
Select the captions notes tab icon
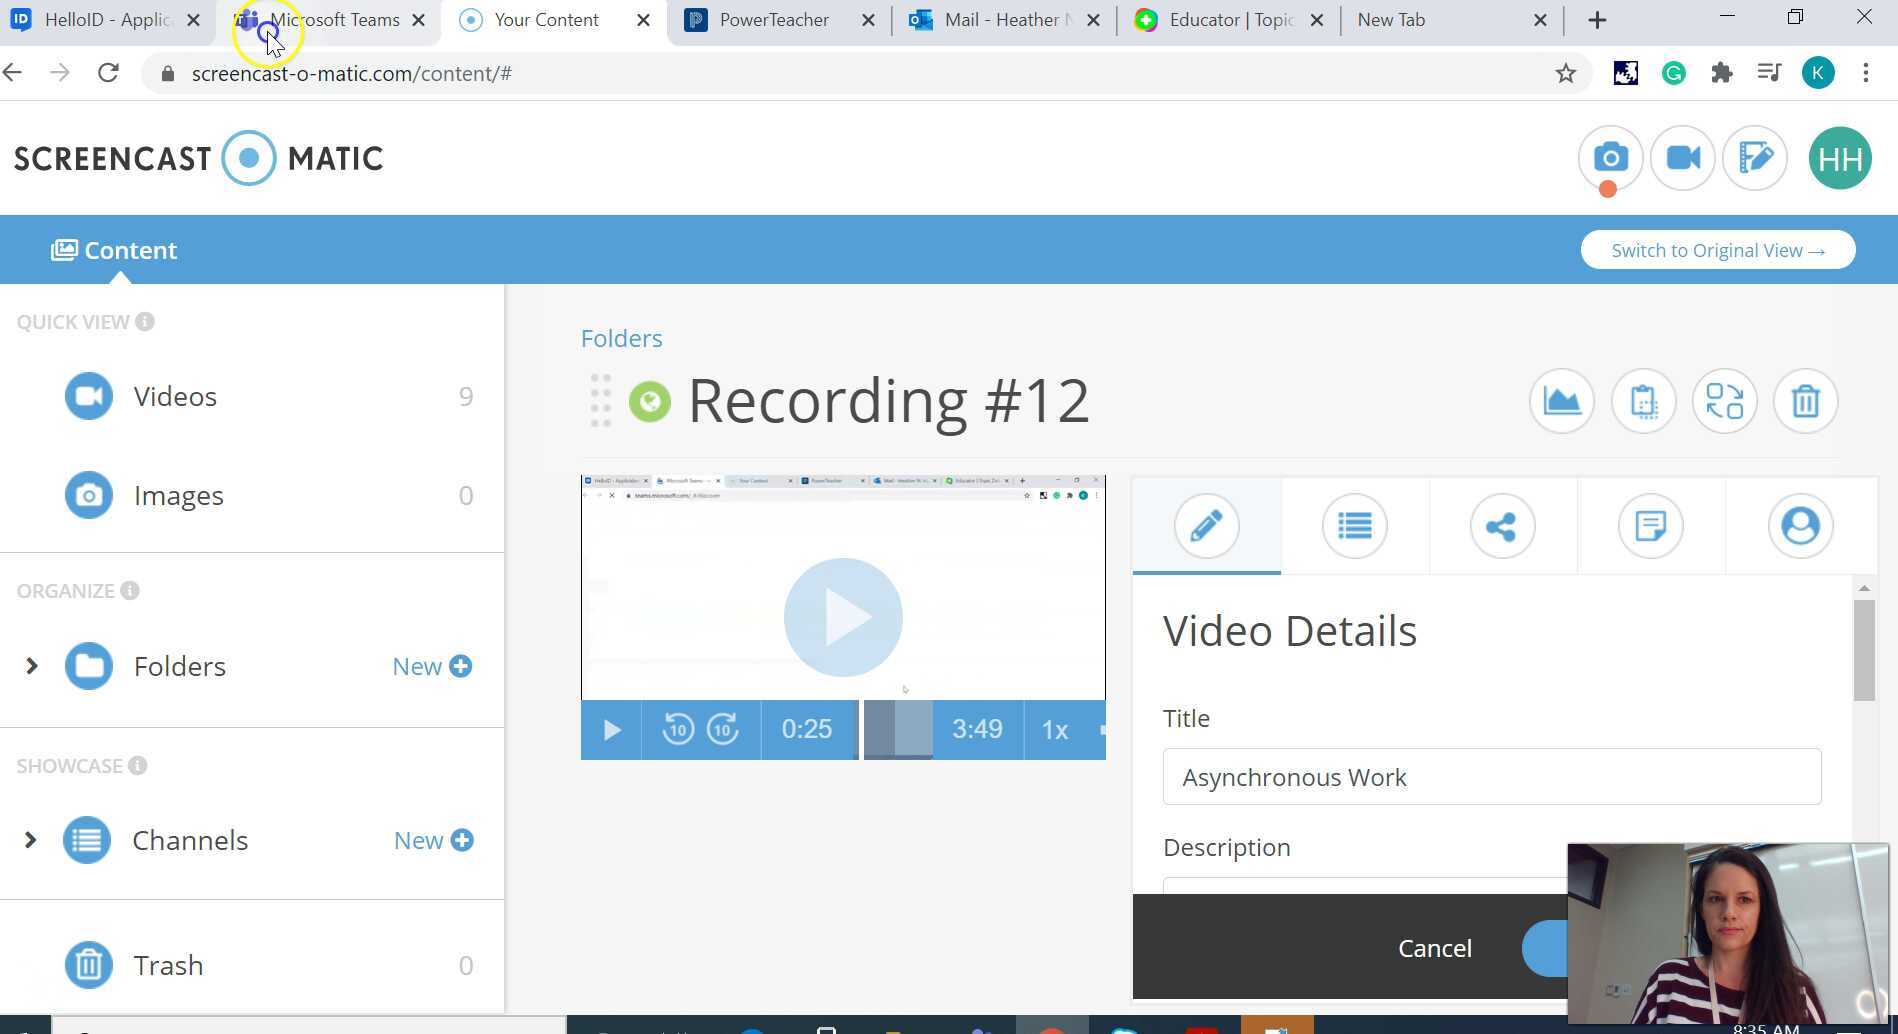[1650, 526]
